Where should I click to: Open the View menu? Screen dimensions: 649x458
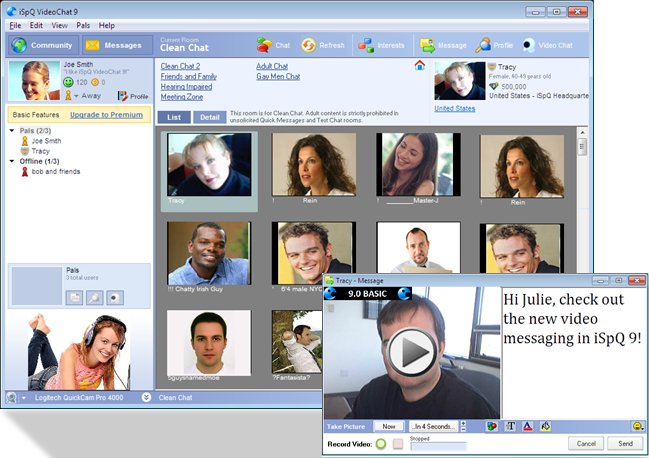pyautogui.click(x=60, y=26)
